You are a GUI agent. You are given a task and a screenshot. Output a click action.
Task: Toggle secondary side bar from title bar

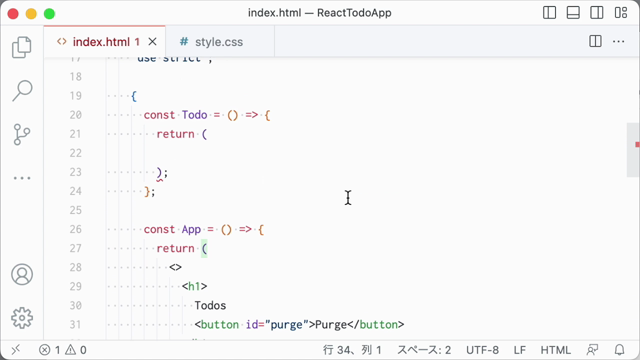tap(597, 13)
